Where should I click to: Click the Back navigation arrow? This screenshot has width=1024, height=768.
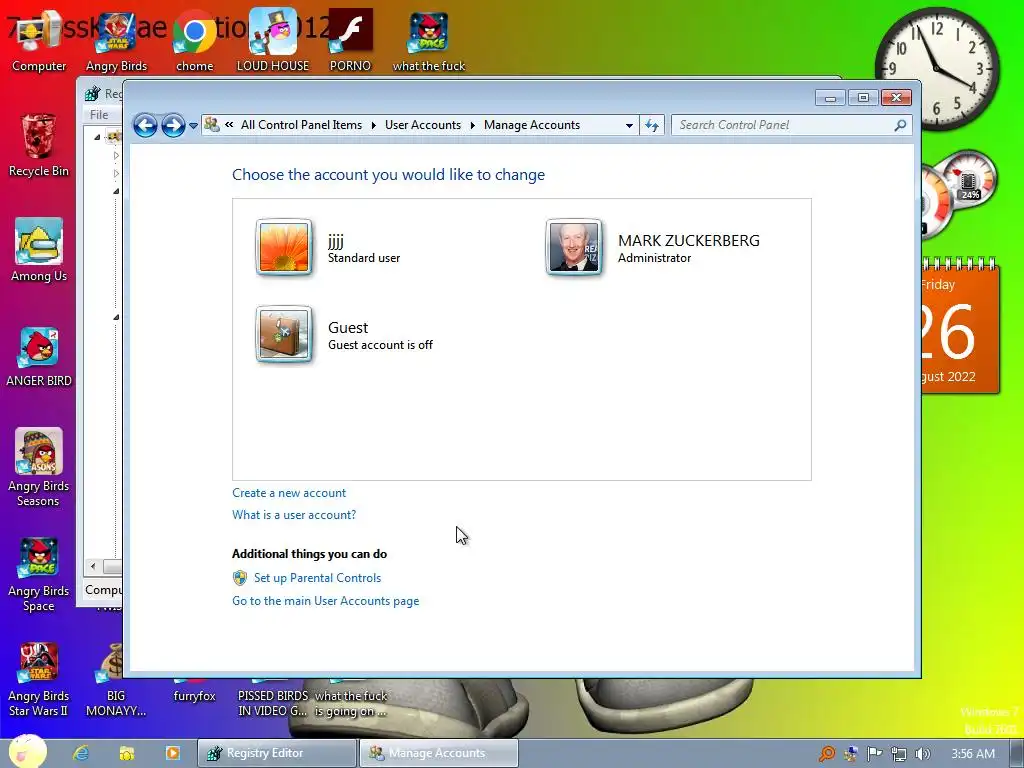(x=145, y=125)
